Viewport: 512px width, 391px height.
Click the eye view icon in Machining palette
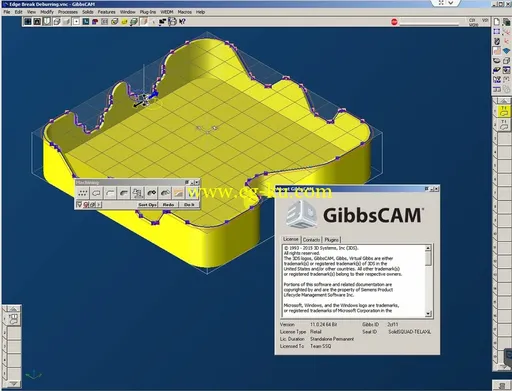(x=93, y=204)
